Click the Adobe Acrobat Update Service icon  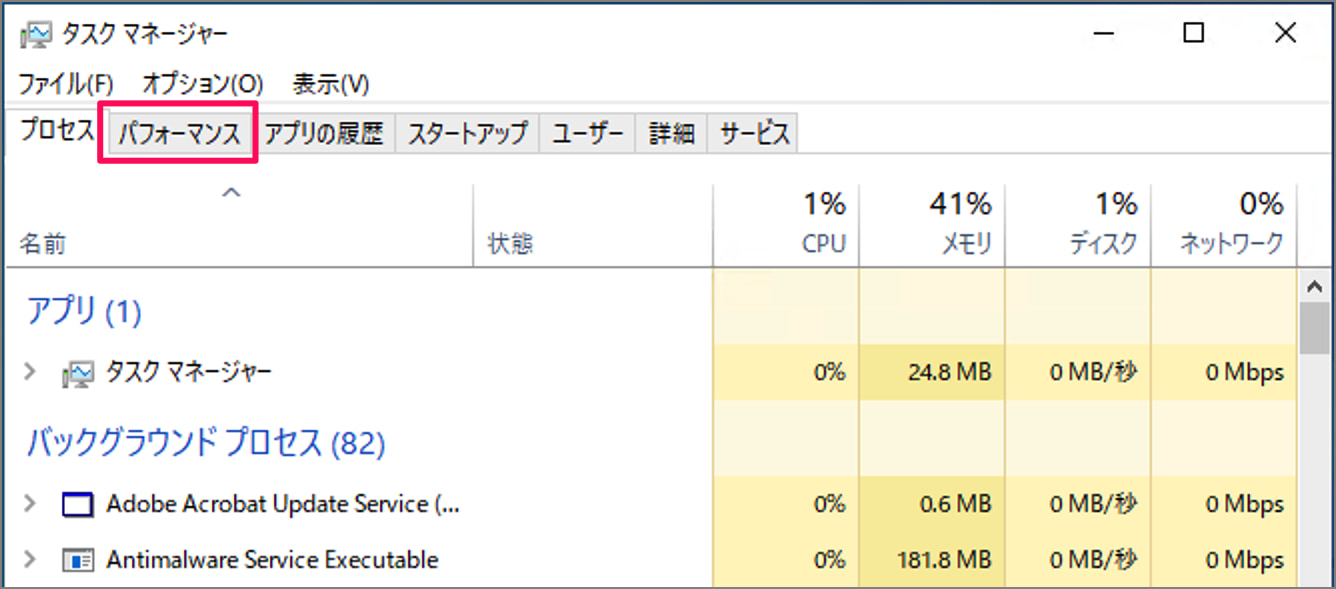tap(76, 504)
